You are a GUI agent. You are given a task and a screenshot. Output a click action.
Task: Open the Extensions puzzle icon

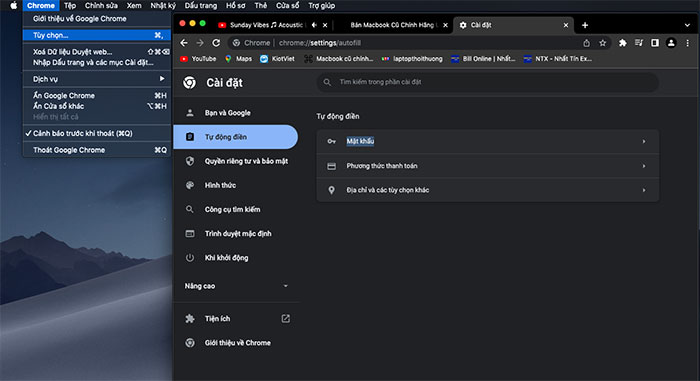click(x=622, y=43)
